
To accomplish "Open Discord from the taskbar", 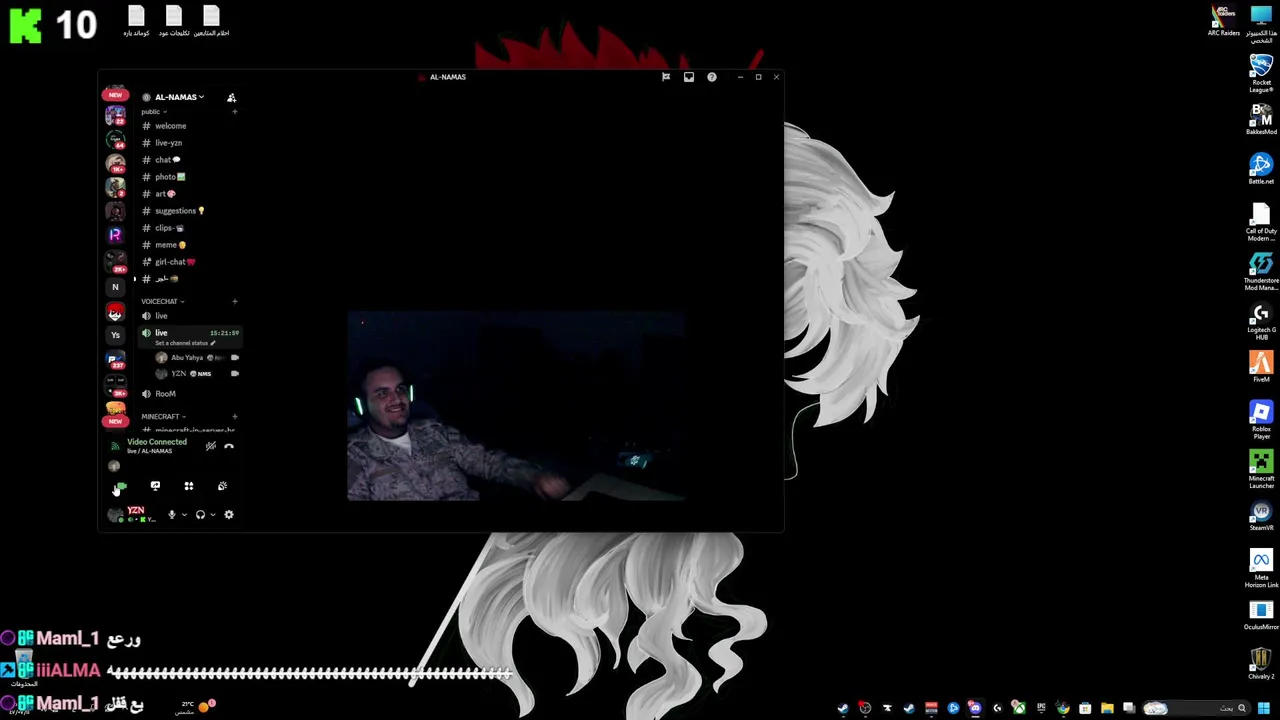I will tap(975, 708).
